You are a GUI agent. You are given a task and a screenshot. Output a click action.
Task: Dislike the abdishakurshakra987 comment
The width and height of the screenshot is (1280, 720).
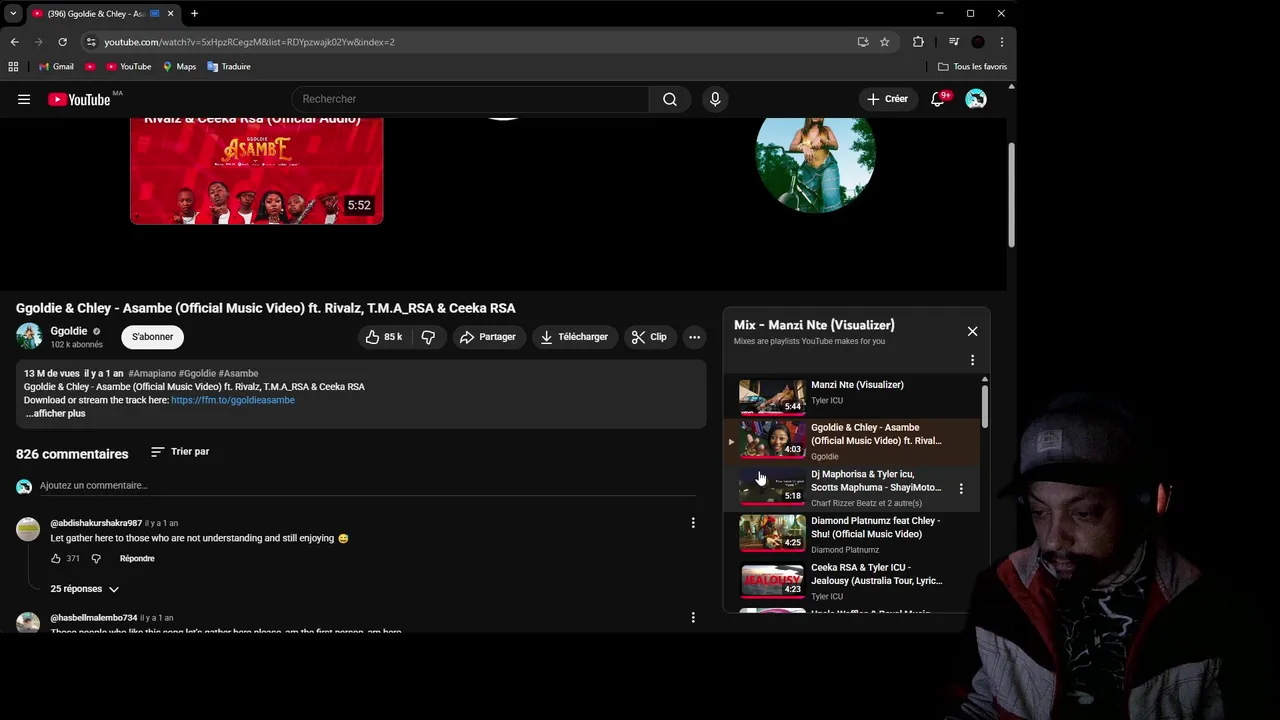(96, 558)
